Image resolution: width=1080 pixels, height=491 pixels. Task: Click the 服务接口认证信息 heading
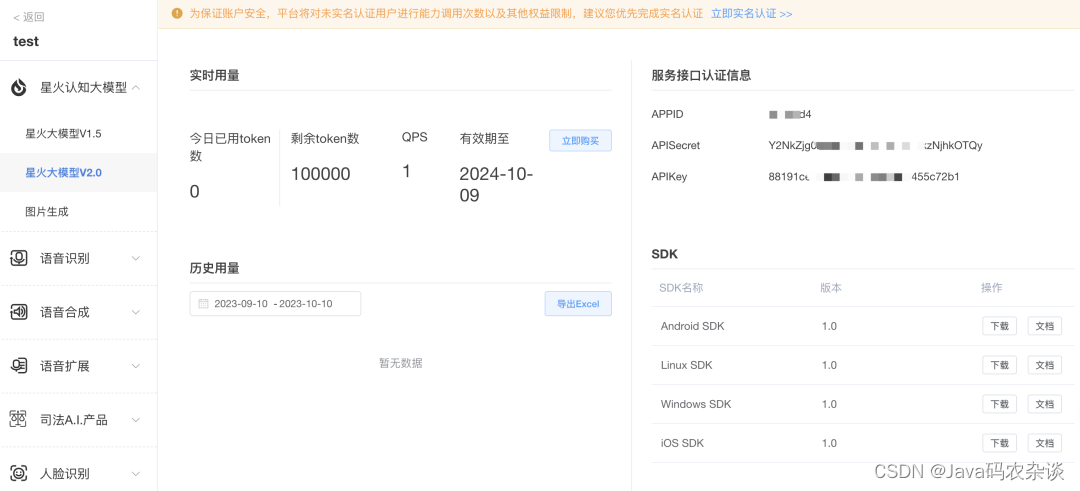coord(701,76)
